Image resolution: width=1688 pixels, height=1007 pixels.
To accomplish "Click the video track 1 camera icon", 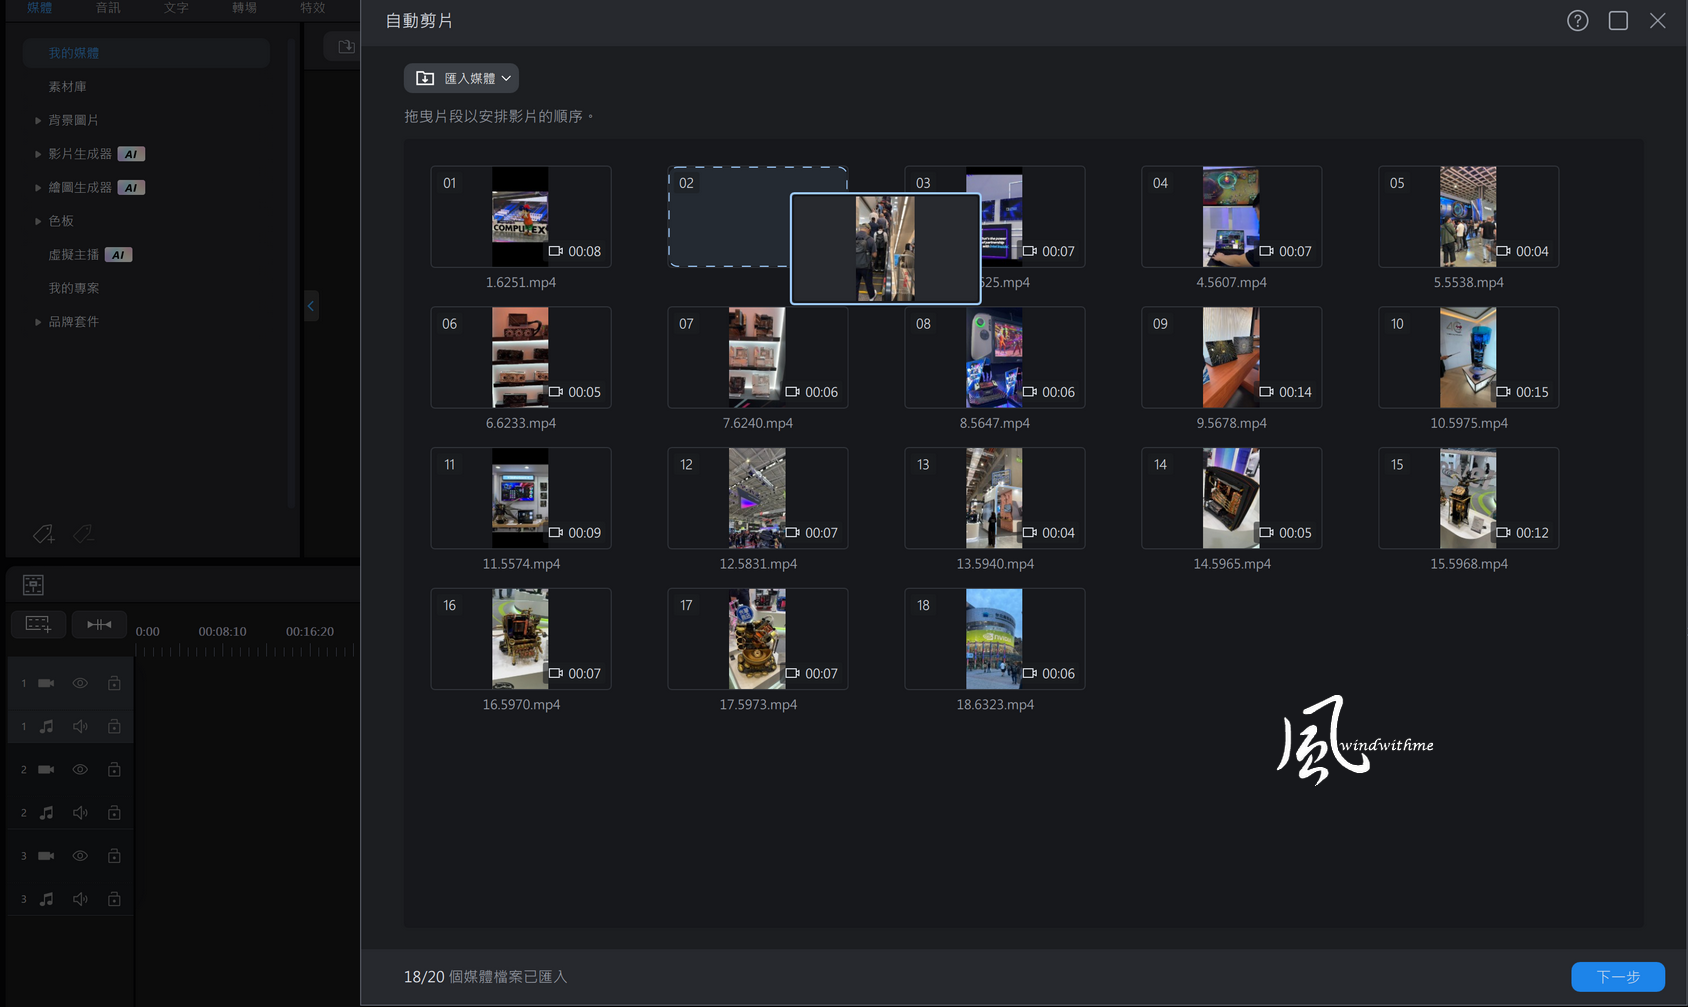I will pyautogui.click(x=46, y=683).
